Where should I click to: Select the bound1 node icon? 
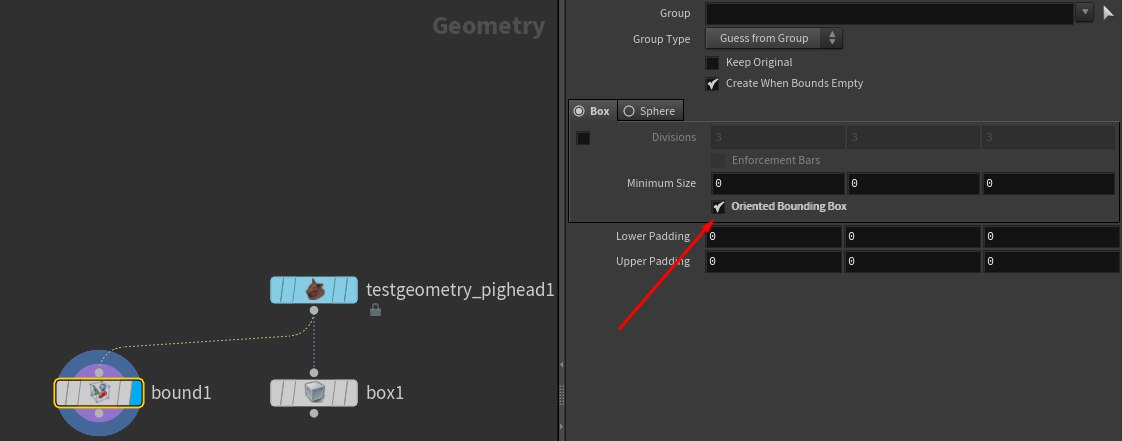click(99, 392)
